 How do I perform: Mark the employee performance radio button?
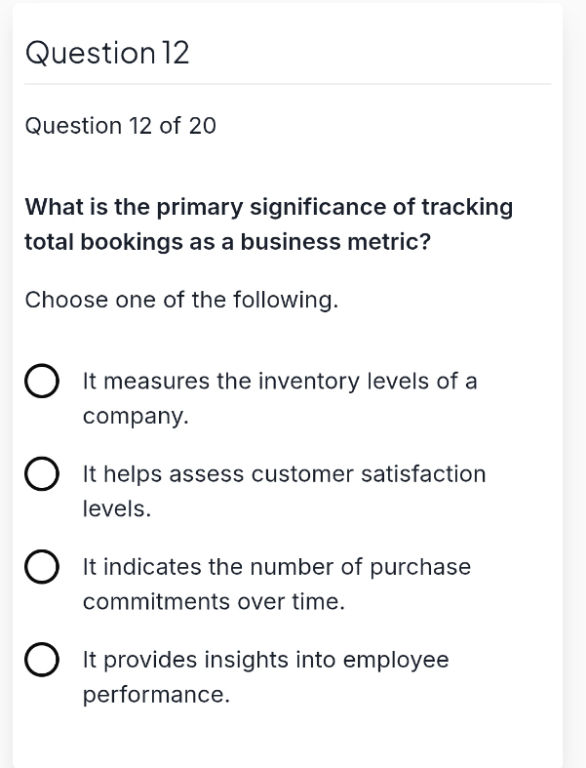pos(42,659)
